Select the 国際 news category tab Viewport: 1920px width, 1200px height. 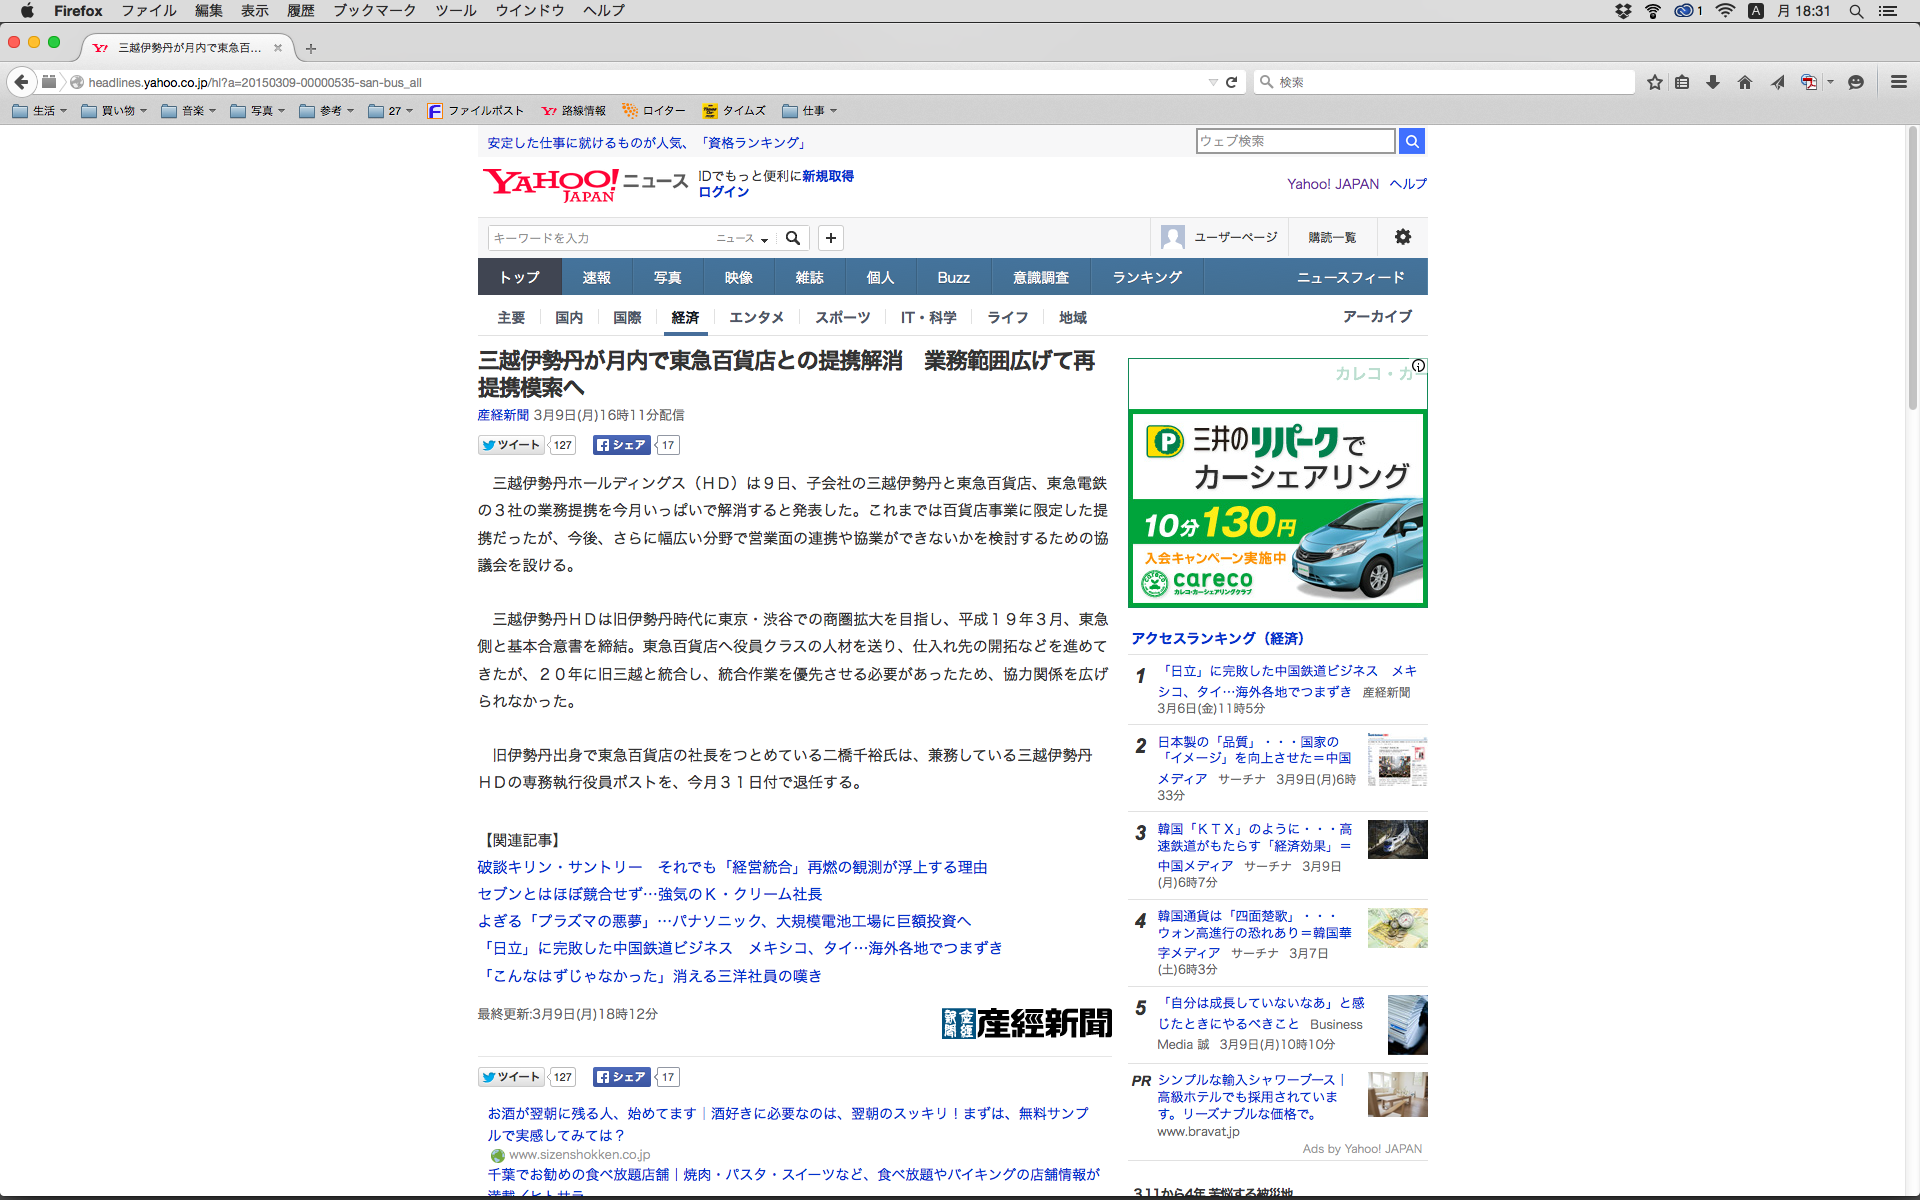click(627, 317)
